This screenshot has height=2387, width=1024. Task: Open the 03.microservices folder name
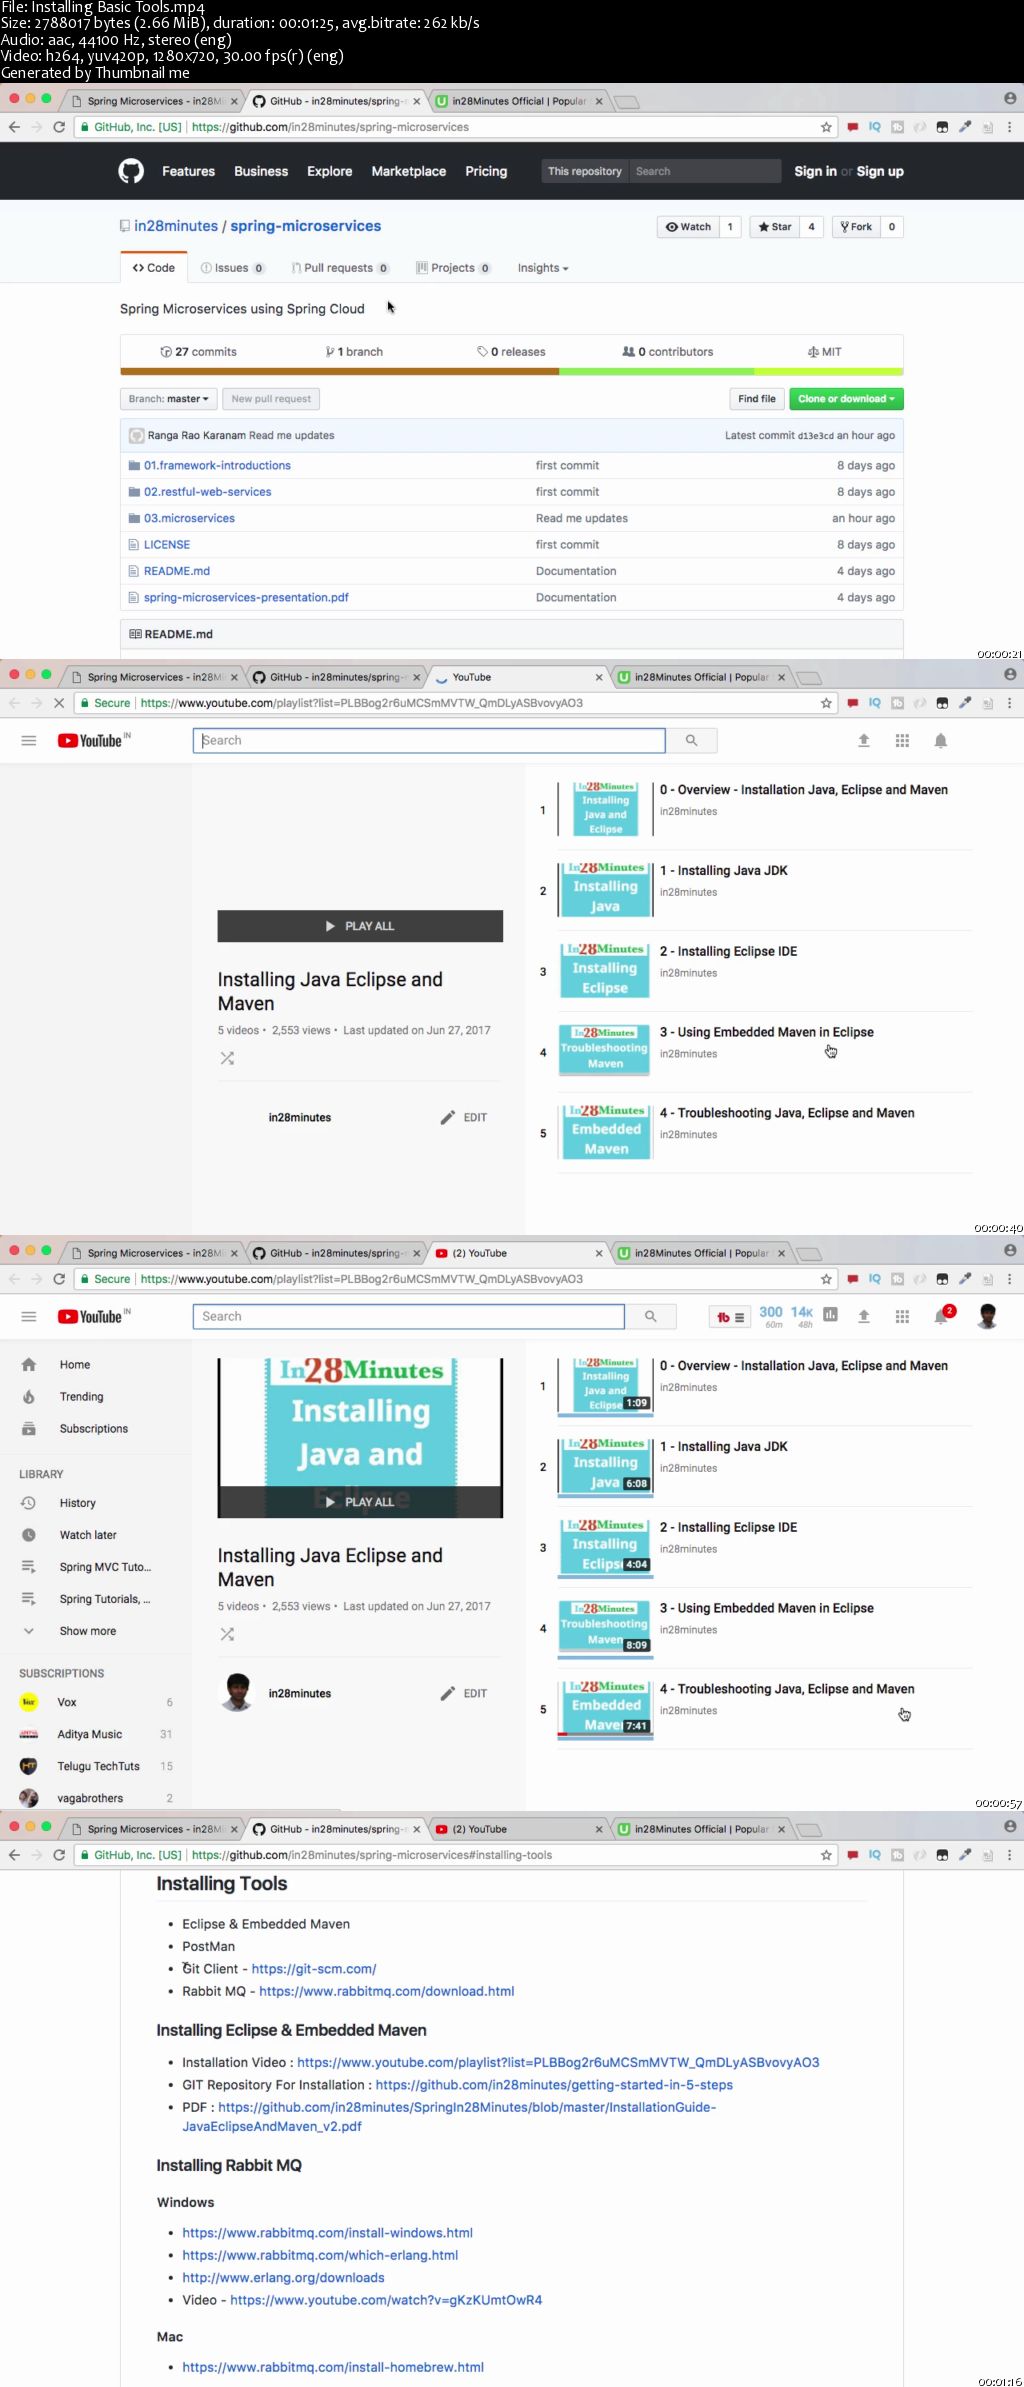tap(189, 518)
